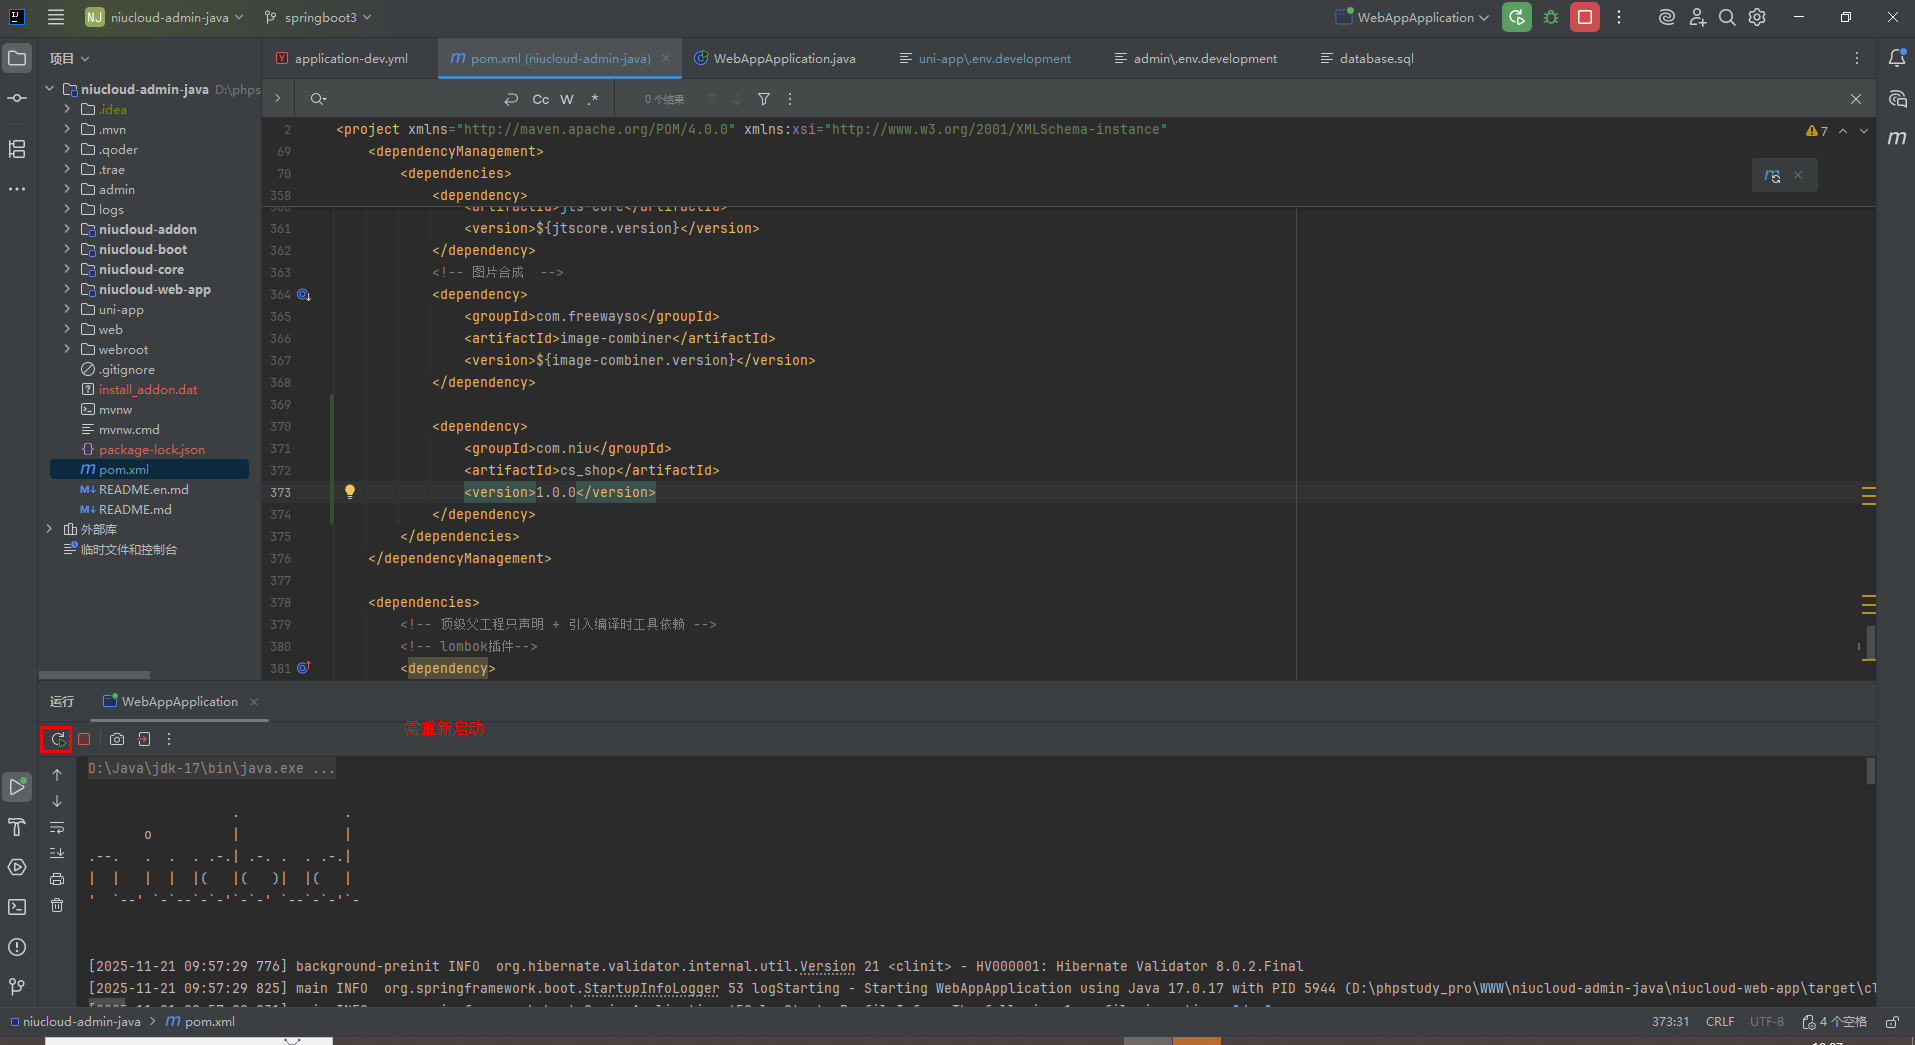Click the project tree horizontal scrollbar
The height and width of the screenshot is (1045, 1915).
coord(95,675)
